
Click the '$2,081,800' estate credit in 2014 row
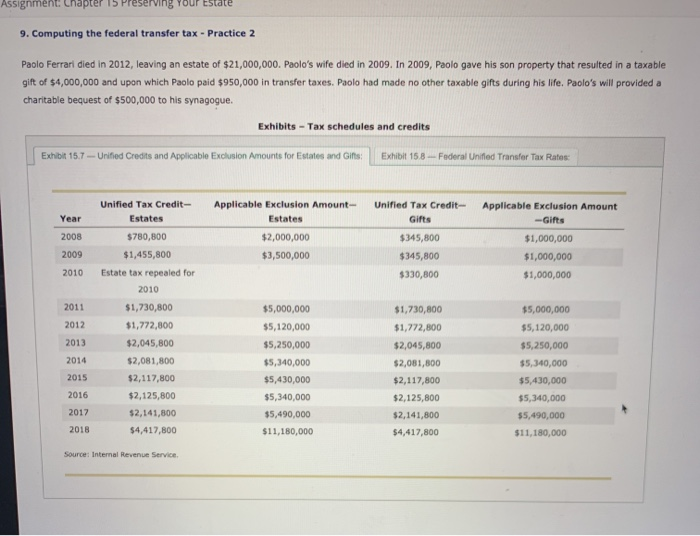(x=151, y=361)
